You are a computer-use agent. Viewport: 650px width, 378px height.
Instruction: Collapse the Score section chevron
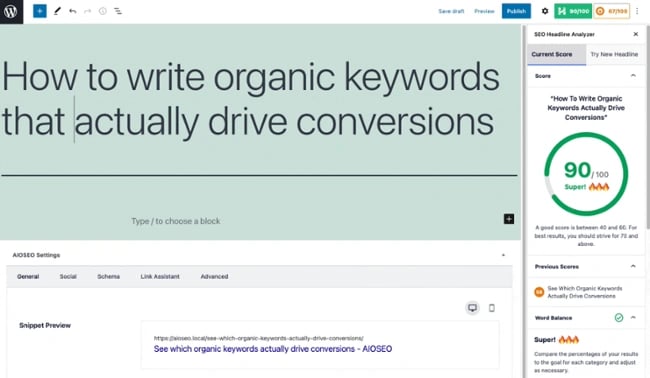point(633,76)
